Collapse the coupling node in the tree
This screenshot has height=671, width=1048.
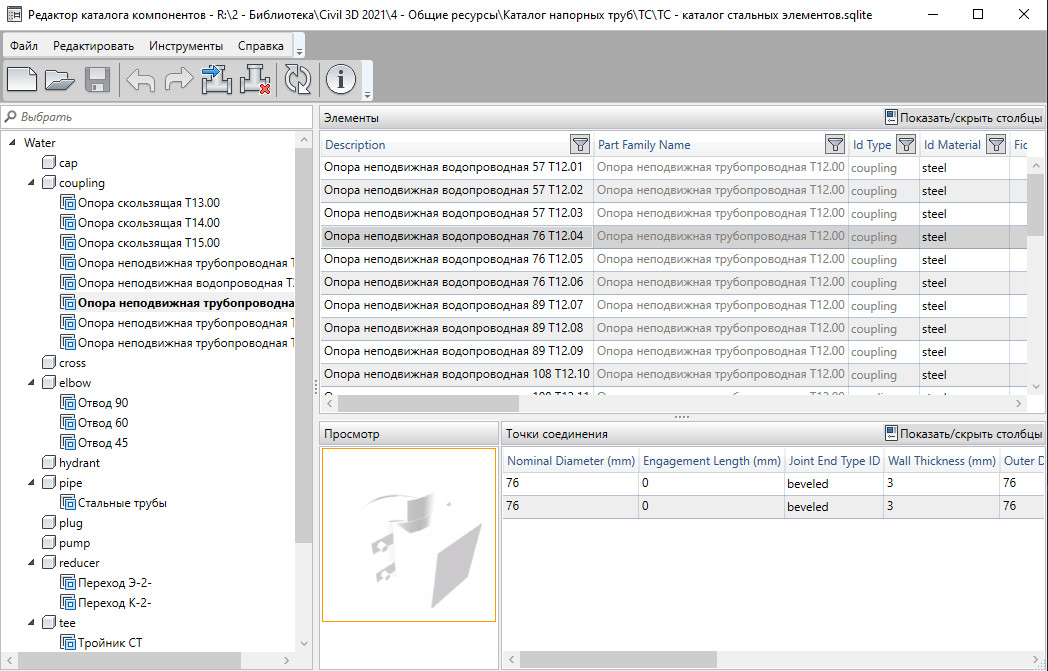click(x=31, y=183)
